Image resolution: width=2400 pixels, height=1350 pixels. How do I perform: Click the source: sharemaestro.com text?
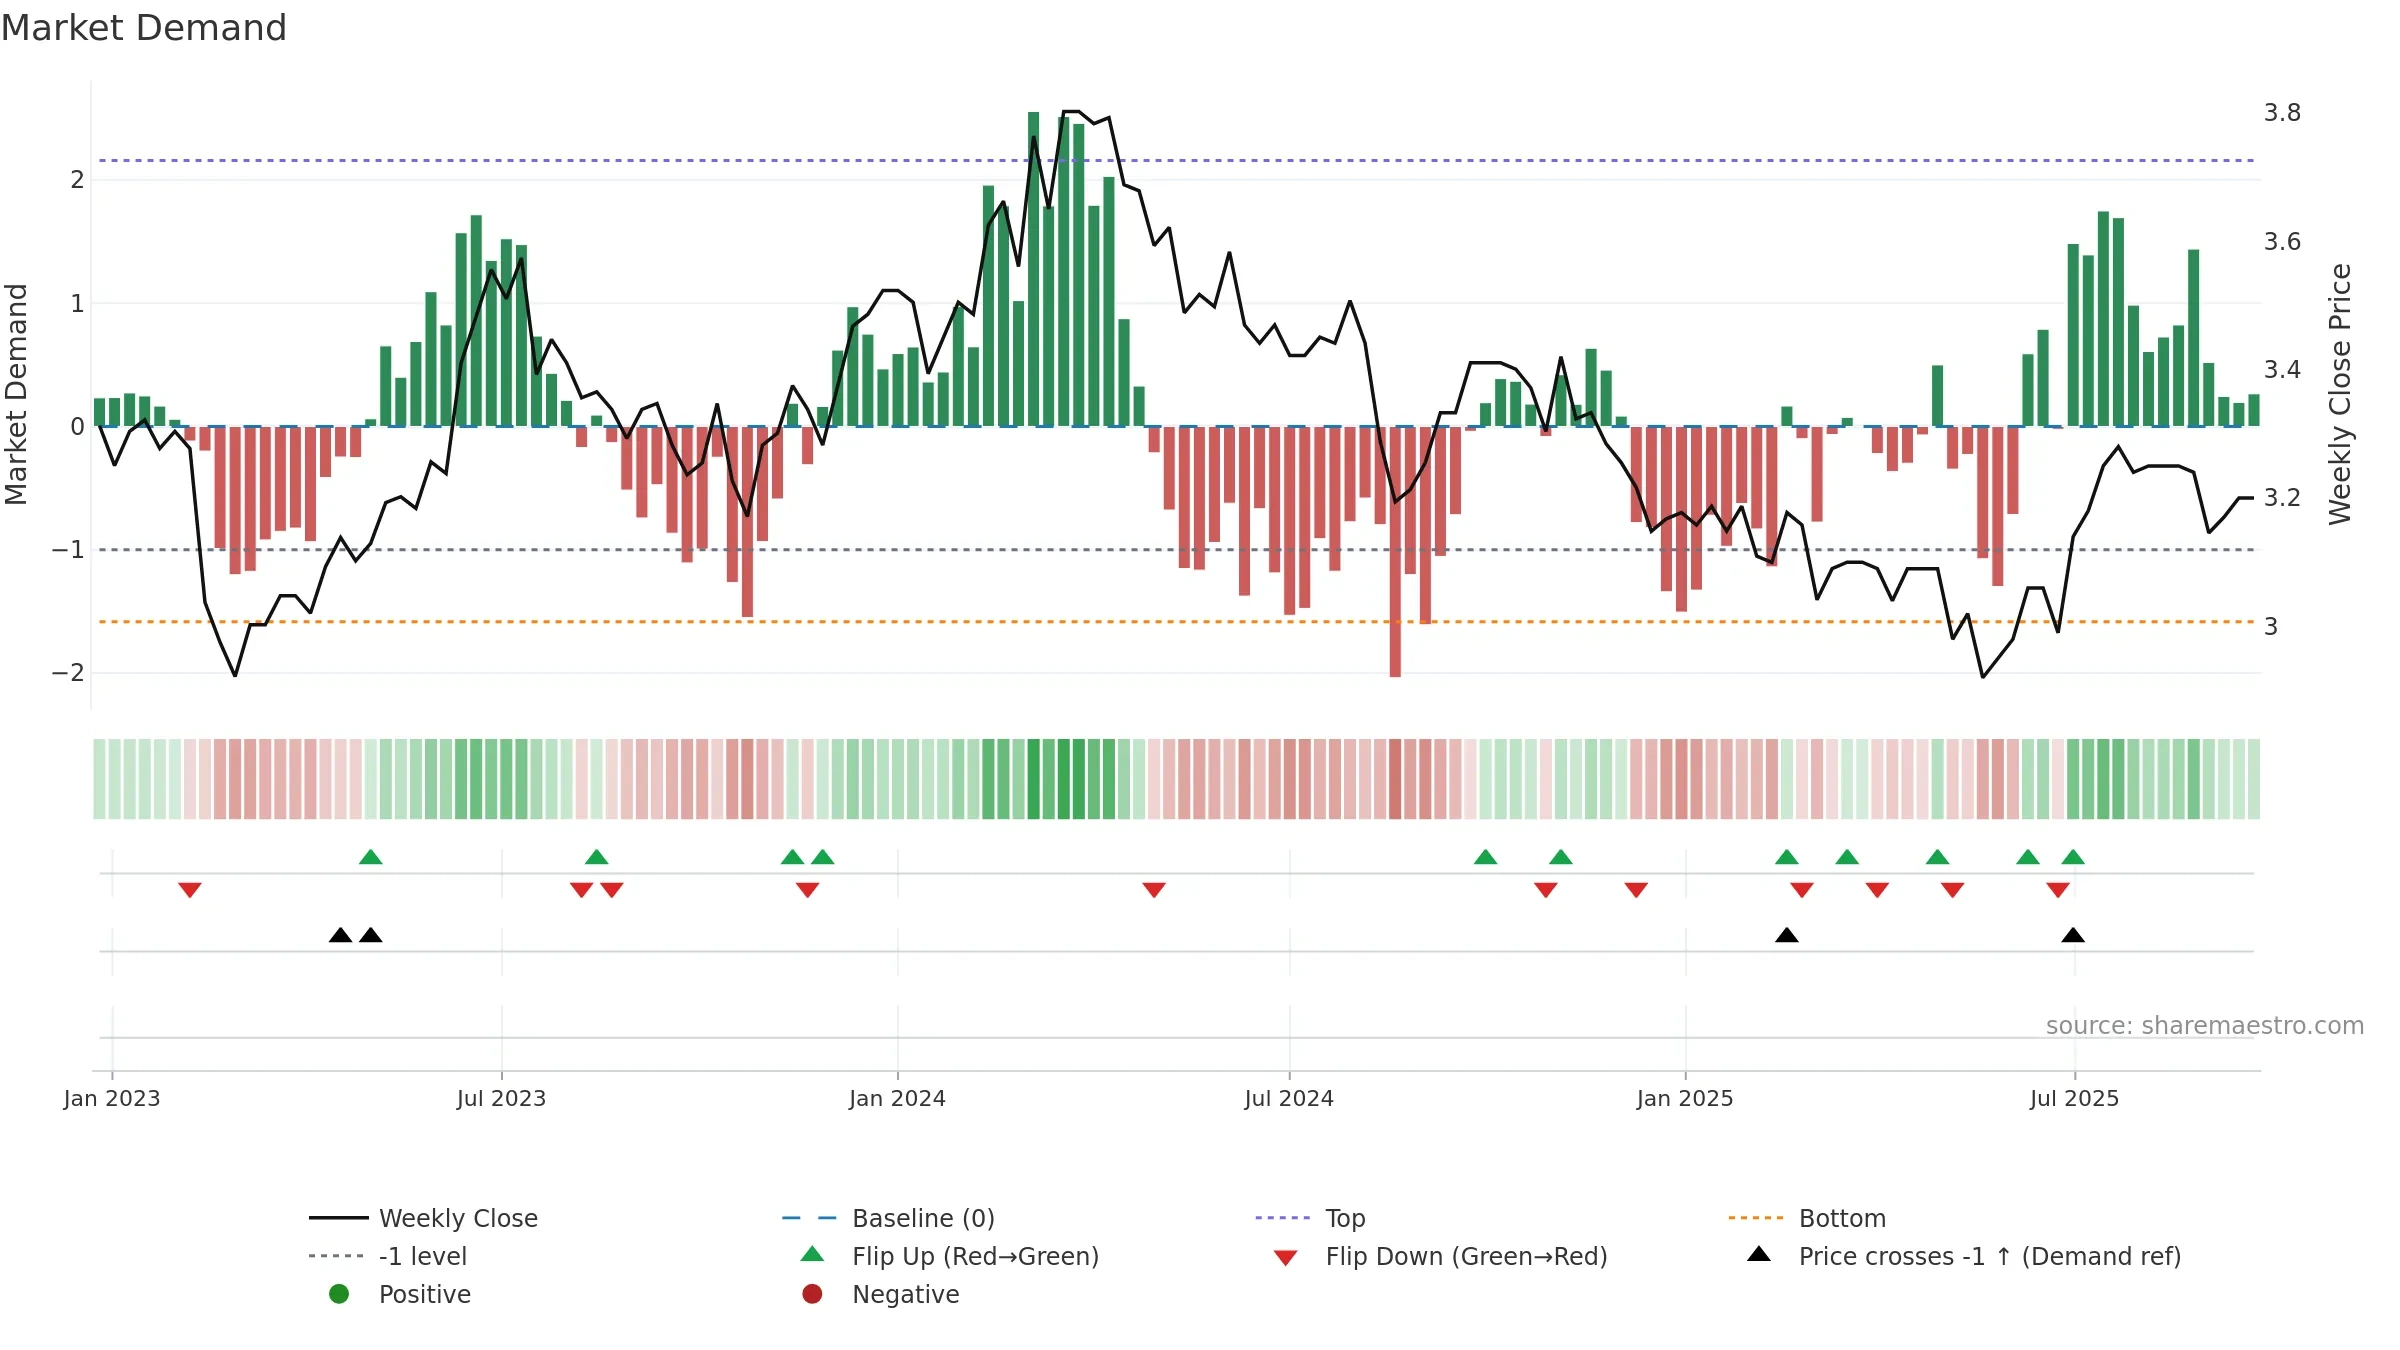[x=2205, y=1025]
